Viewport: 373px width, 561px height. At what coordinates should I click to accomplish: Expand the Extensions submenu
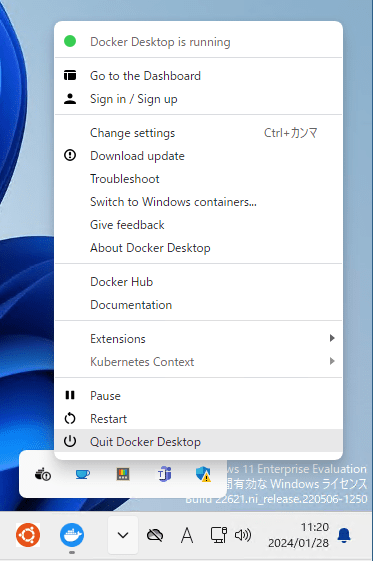[x=198, y=338]
